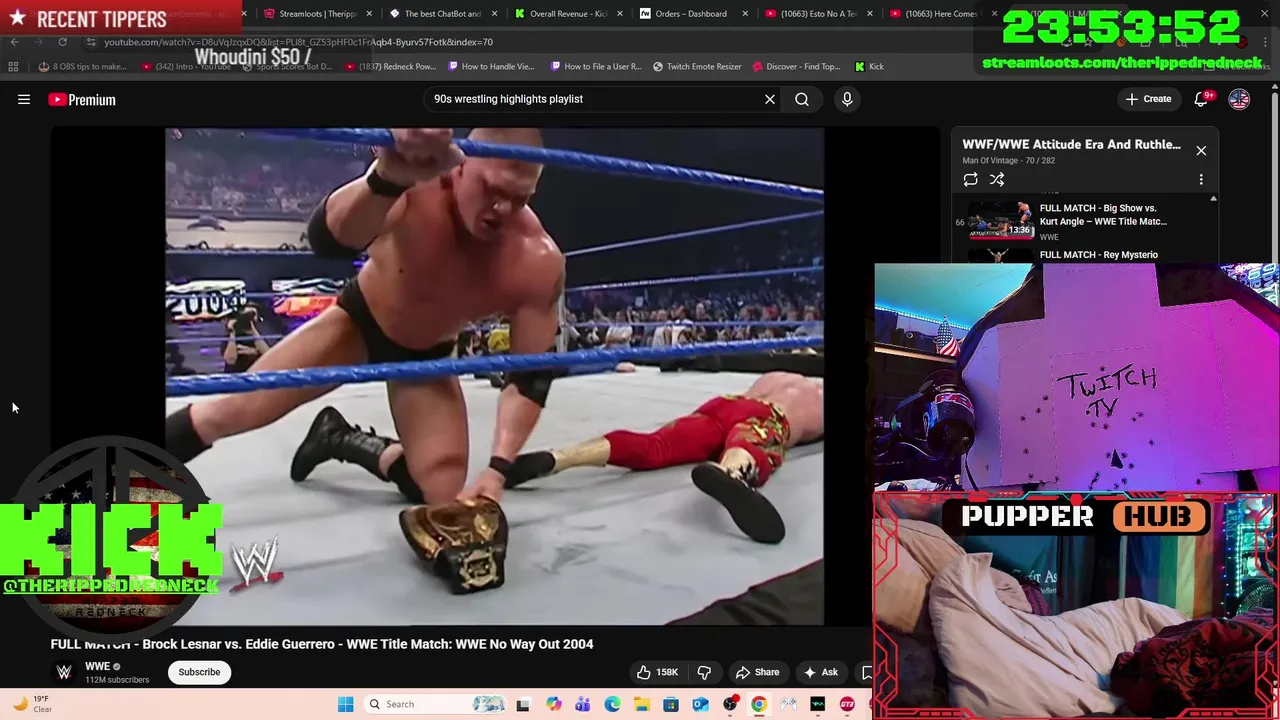Viewport: 1280px width, 720px height.
Task: Click the taskbar Search box
Action: [436, 704]
